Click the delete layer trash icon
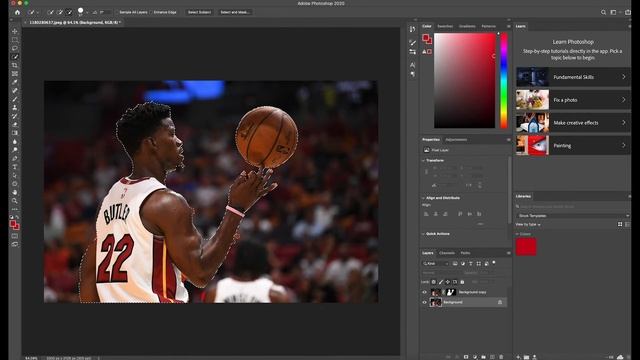The width and height of the screenshot is (640, 360). [x=501, y=357]
